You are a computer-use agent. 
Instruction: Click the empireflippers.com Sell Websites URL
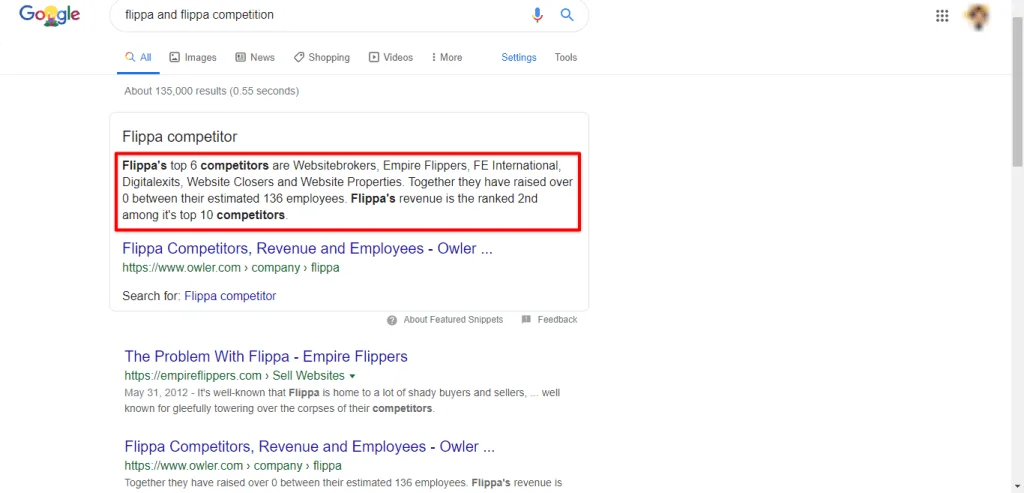click(234, 375)
